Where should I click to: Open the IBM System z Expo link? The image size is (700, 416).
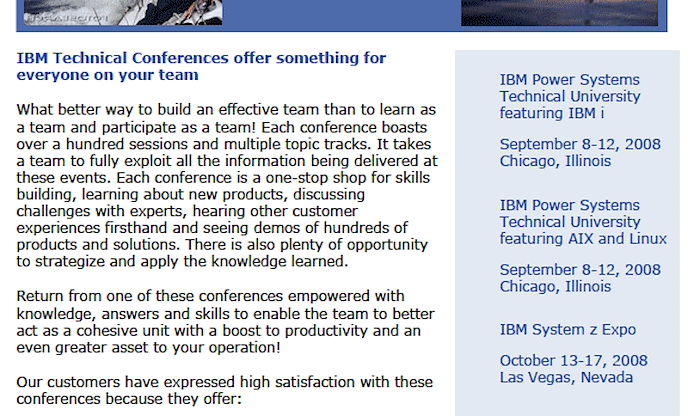pos(568,329)
